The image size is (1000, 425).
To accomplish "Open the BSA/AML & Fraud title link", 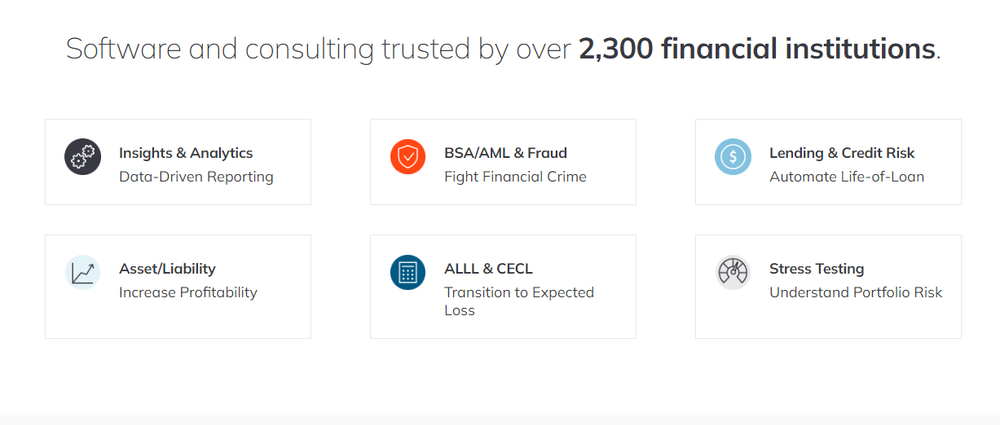I will tap(505, 153).
